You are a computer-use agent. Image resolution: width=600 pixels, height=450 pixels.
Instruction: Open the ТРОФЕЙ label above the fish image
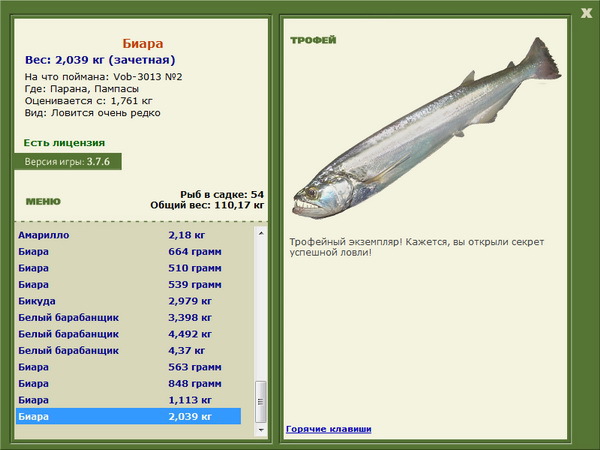pos(313,40)
